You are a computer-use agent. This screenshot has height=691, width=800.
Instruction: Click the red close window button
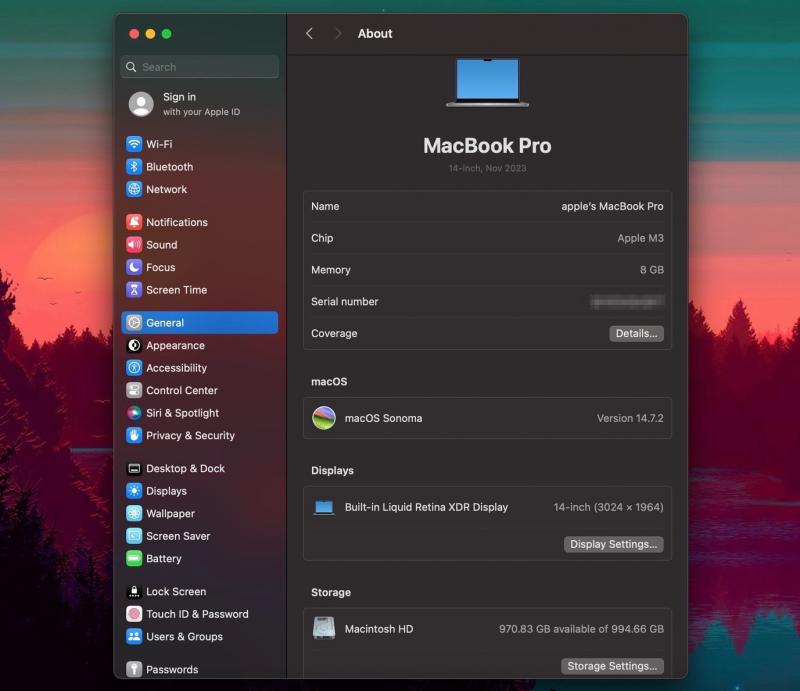[134, 34]
